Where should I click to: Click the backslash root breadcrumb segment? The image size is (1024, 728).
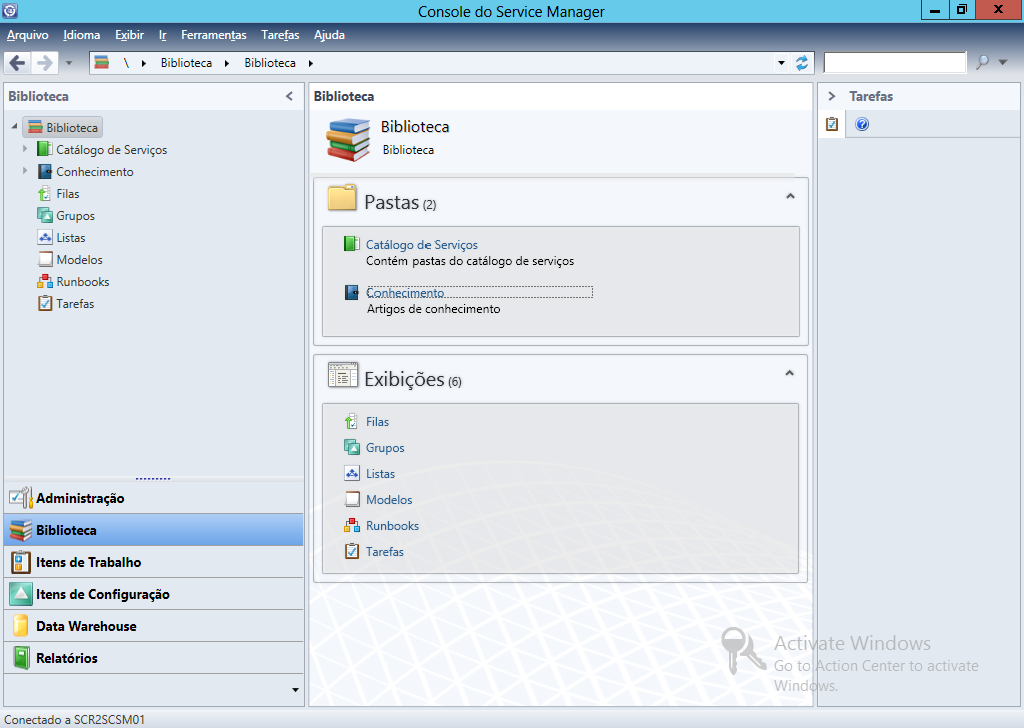[x=126, y=63]
